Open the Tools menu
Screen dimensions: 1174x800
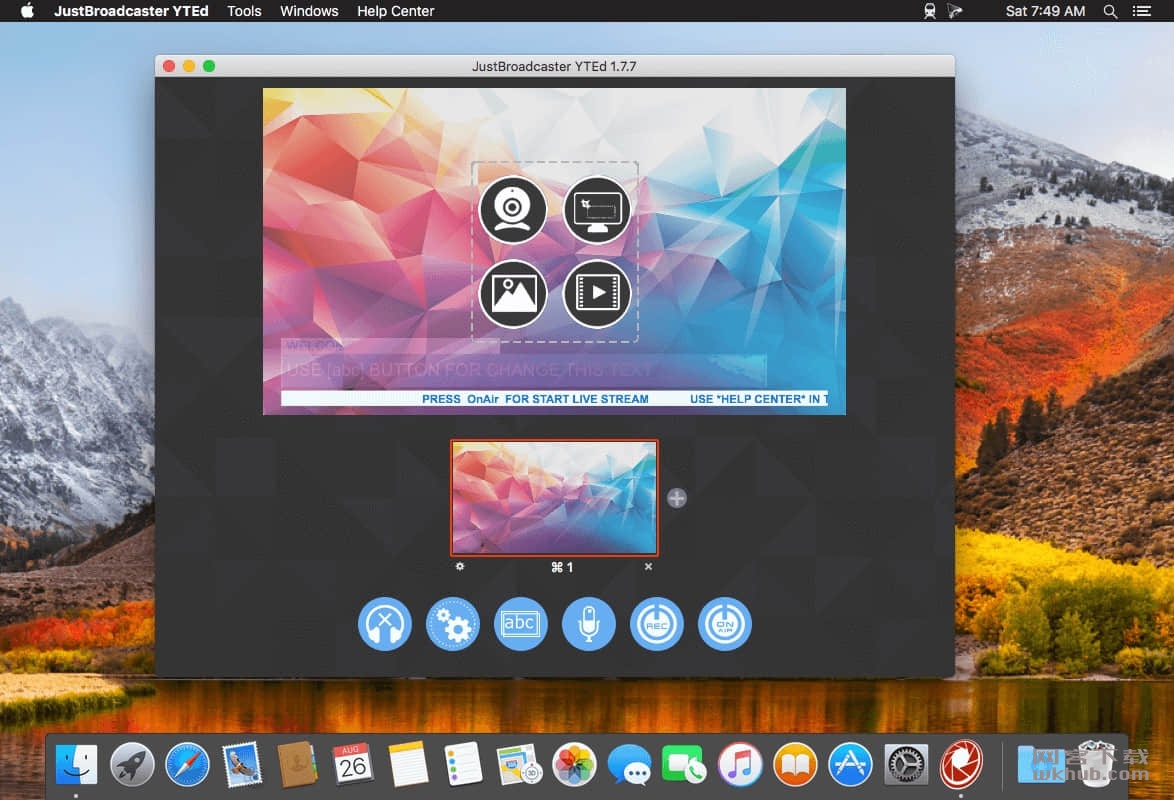click(x=244, y=11)
